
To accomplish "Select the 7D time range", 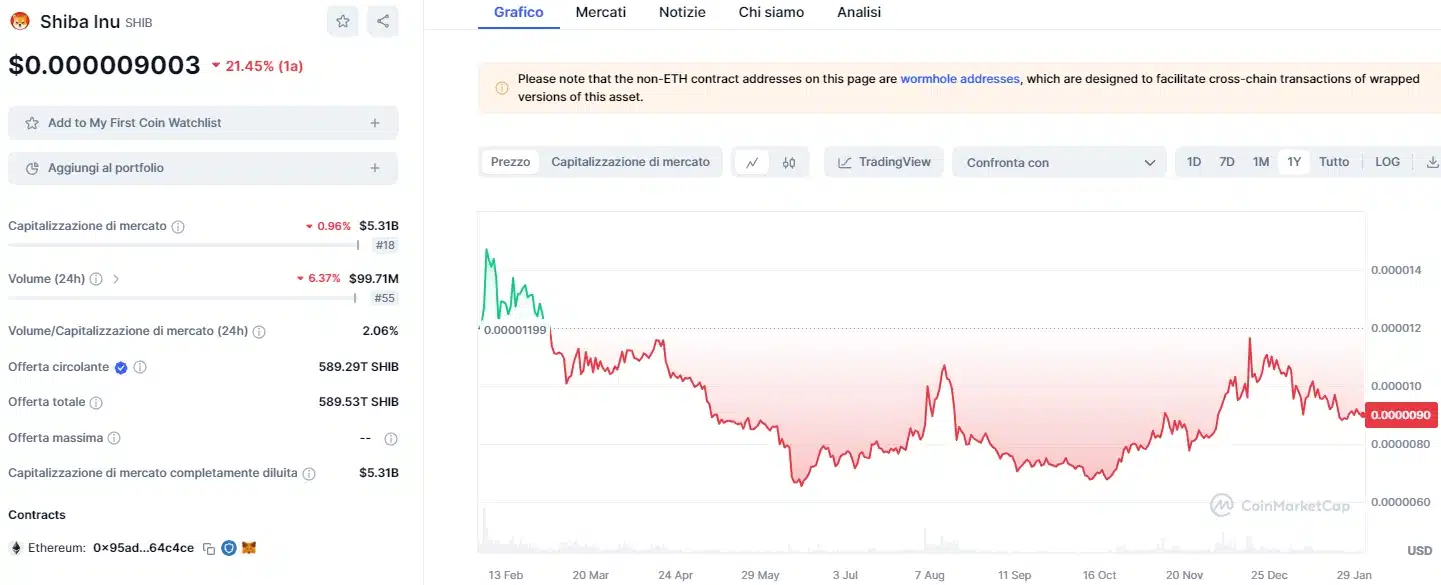I will click(1227, 162).
